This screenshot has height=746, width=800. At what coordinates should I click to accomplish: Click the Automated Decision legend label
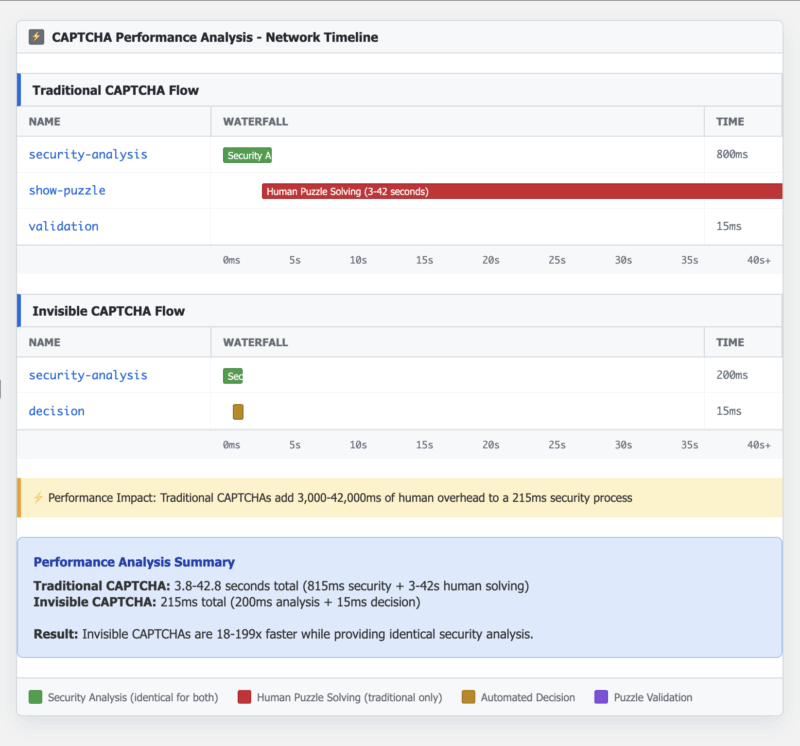pos(528,697)
